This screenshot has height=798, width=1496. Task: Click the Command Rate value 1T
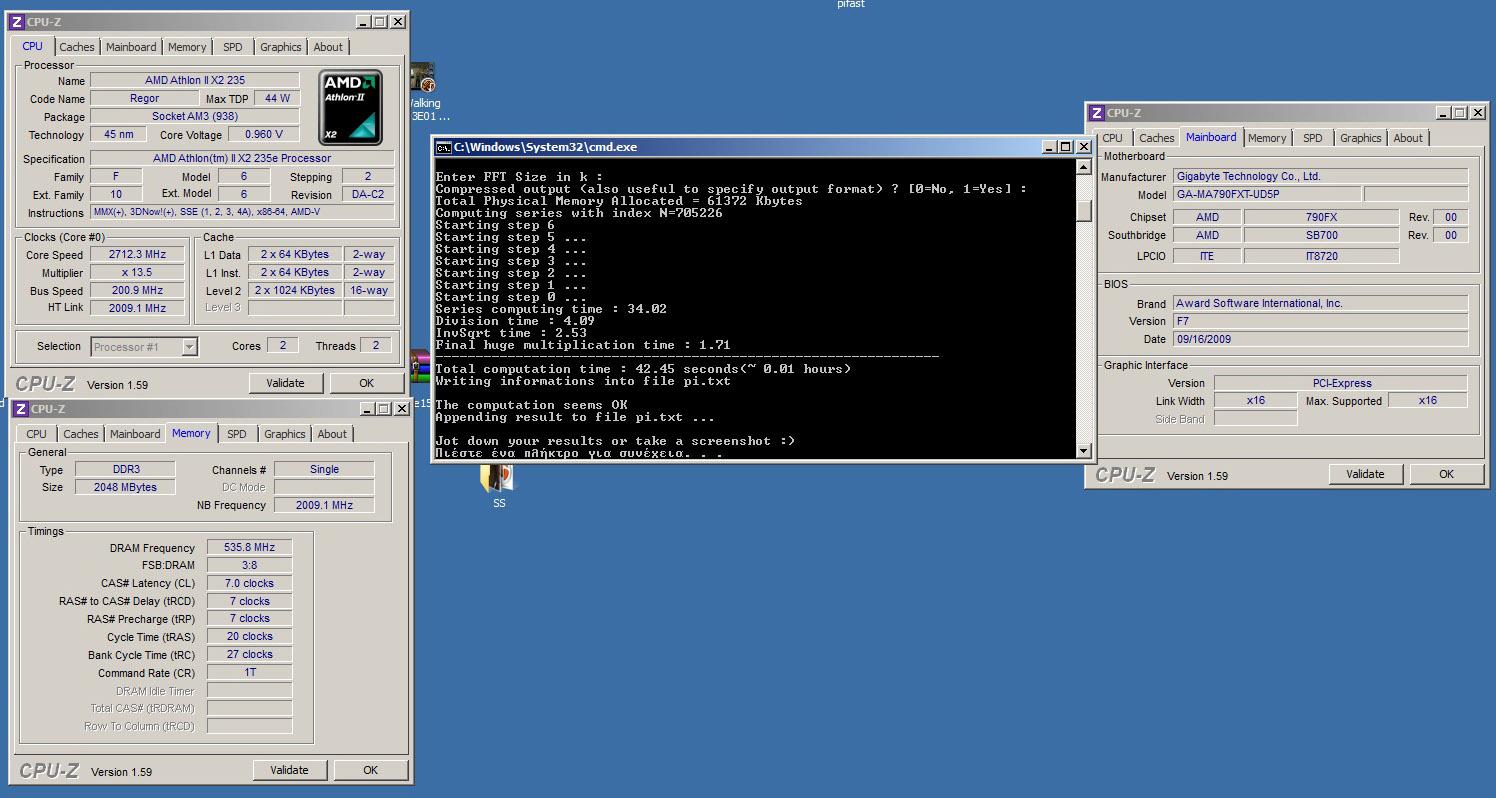click(250, 672)
